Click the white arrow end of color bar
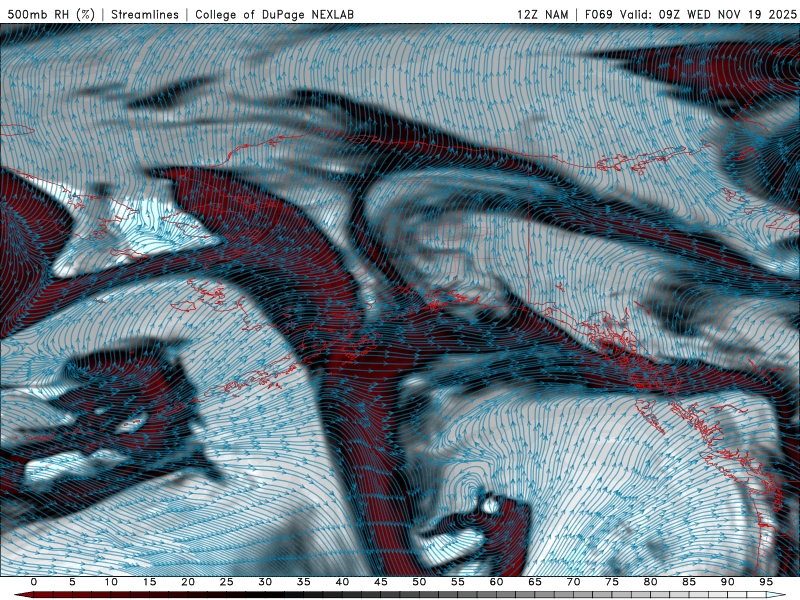The image size is (800, 600). (x=777, y=595)
